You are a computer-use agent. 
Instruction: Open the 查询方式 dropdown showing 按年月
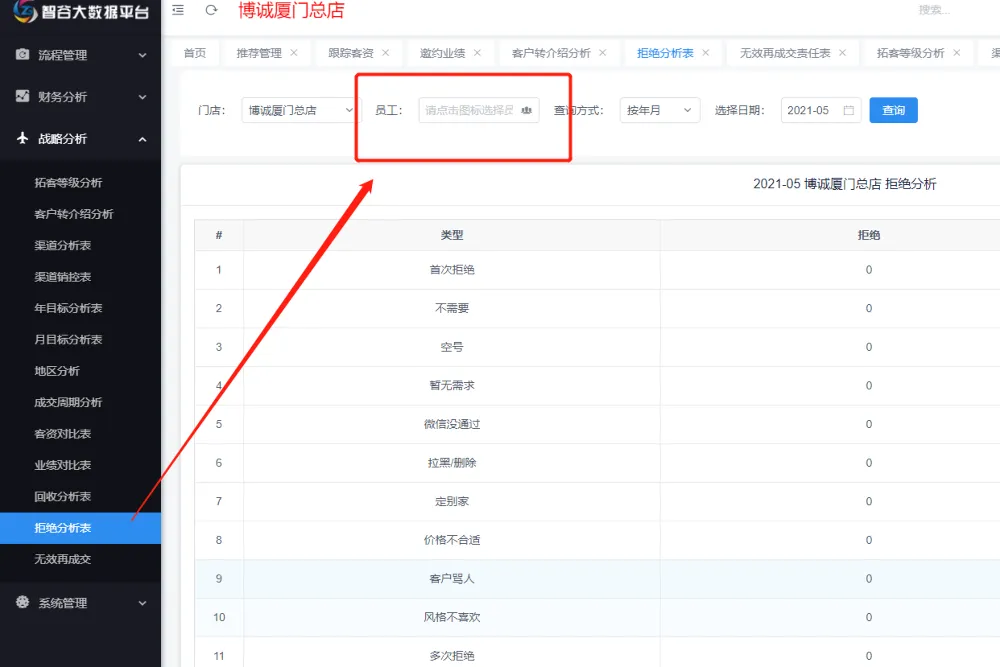(x=660, y=111)
